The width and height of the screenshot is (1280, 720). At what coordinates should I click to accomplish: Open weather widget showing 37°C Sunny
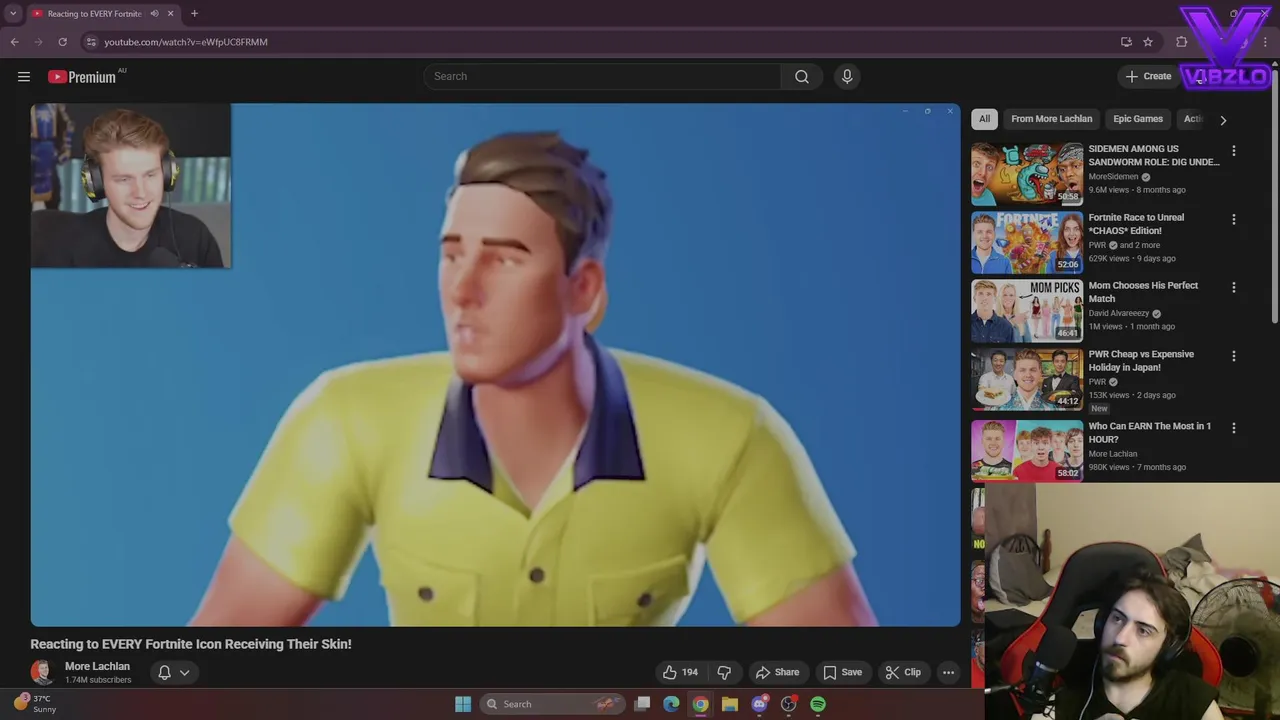(36, 704)
